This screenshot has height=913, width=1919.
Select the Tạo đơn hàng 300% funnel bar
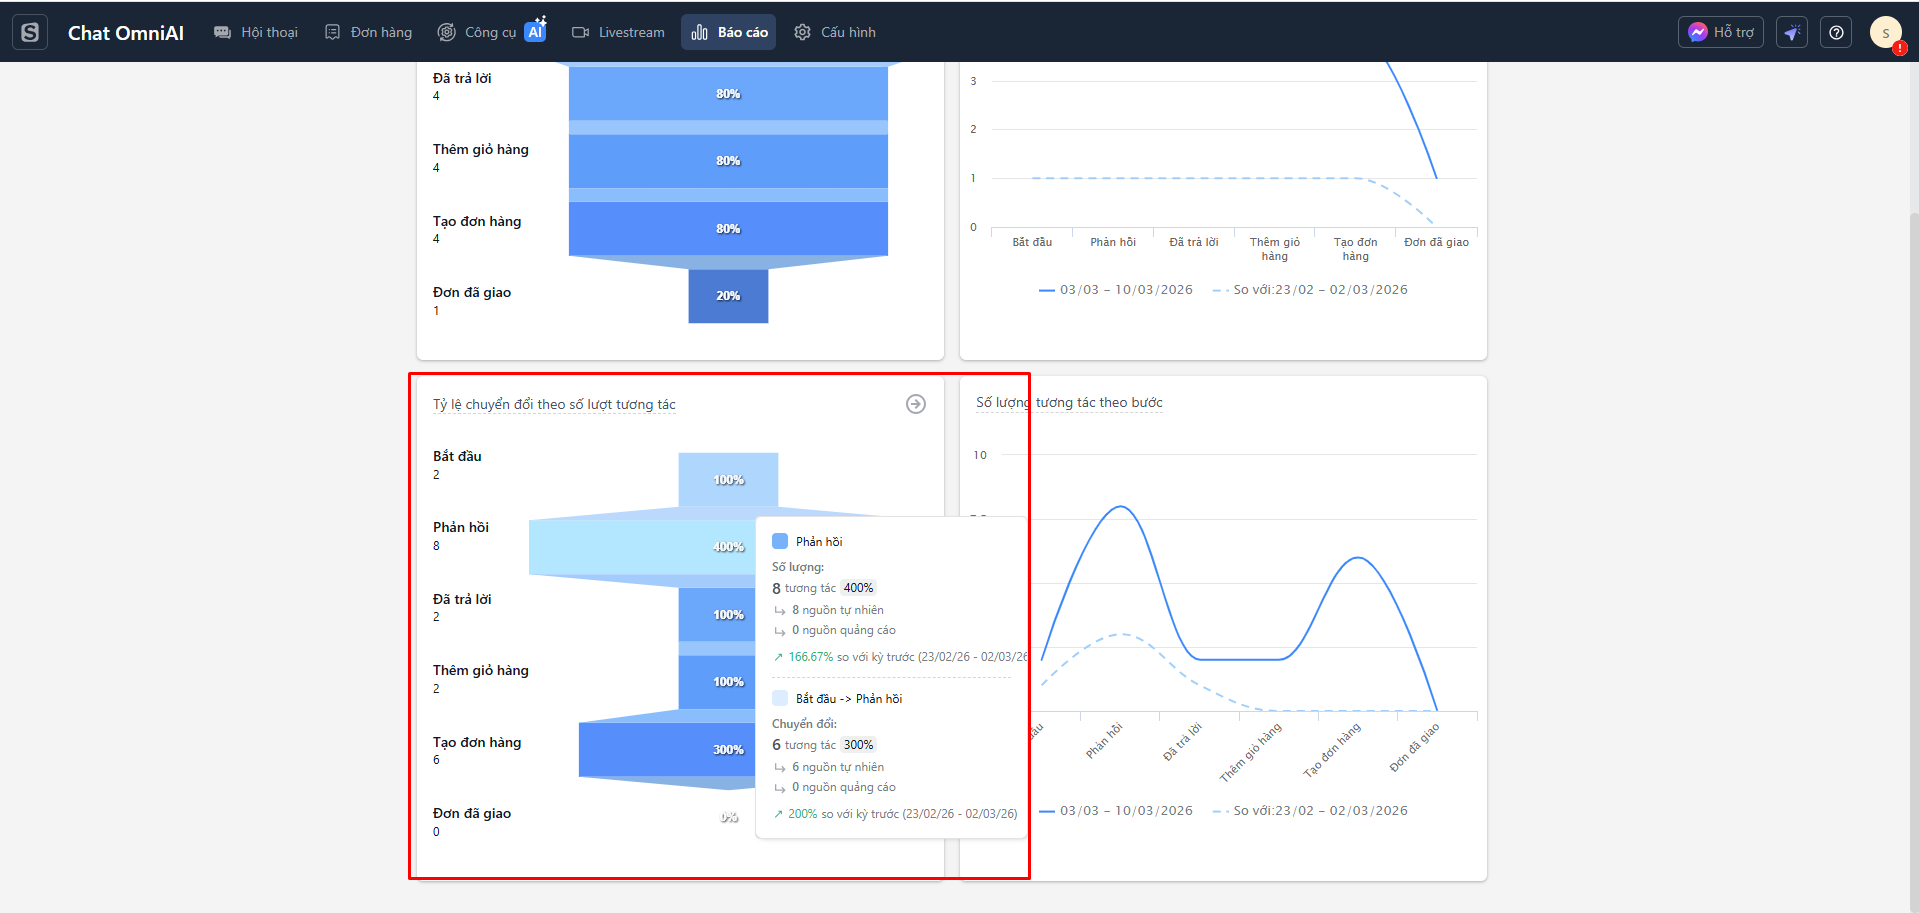pyautogui.click(x=667, y=750)
